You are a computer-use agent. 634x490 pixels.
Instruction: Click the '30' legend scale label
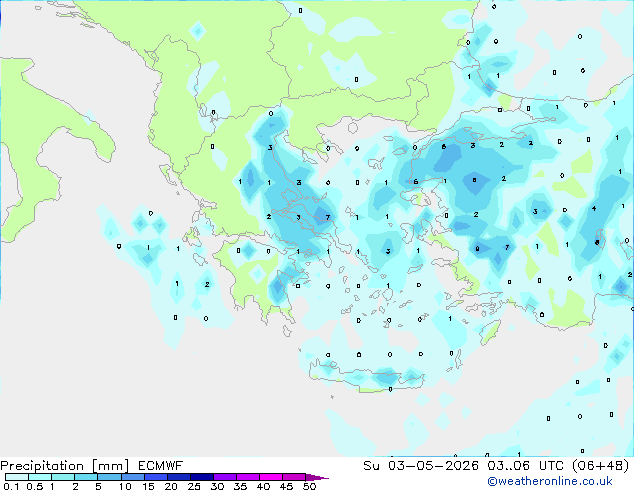tap(217, 486)
